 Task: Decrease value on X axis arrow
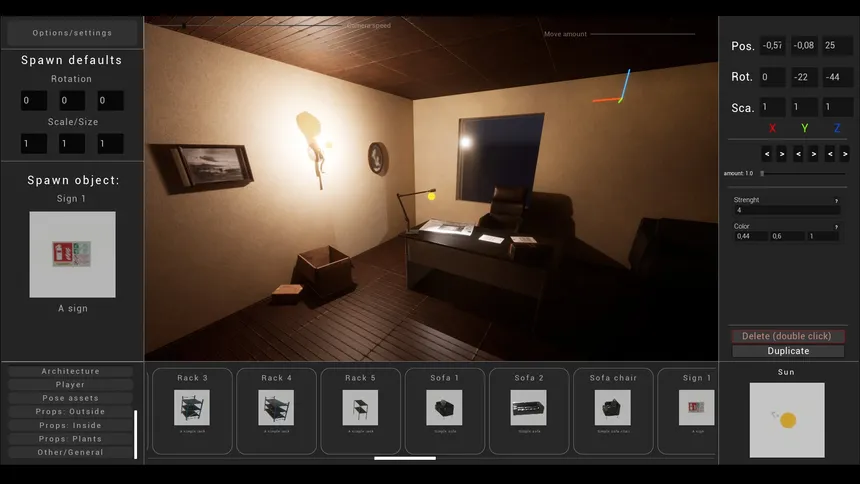pyautogui.click(x=767, y=154)
